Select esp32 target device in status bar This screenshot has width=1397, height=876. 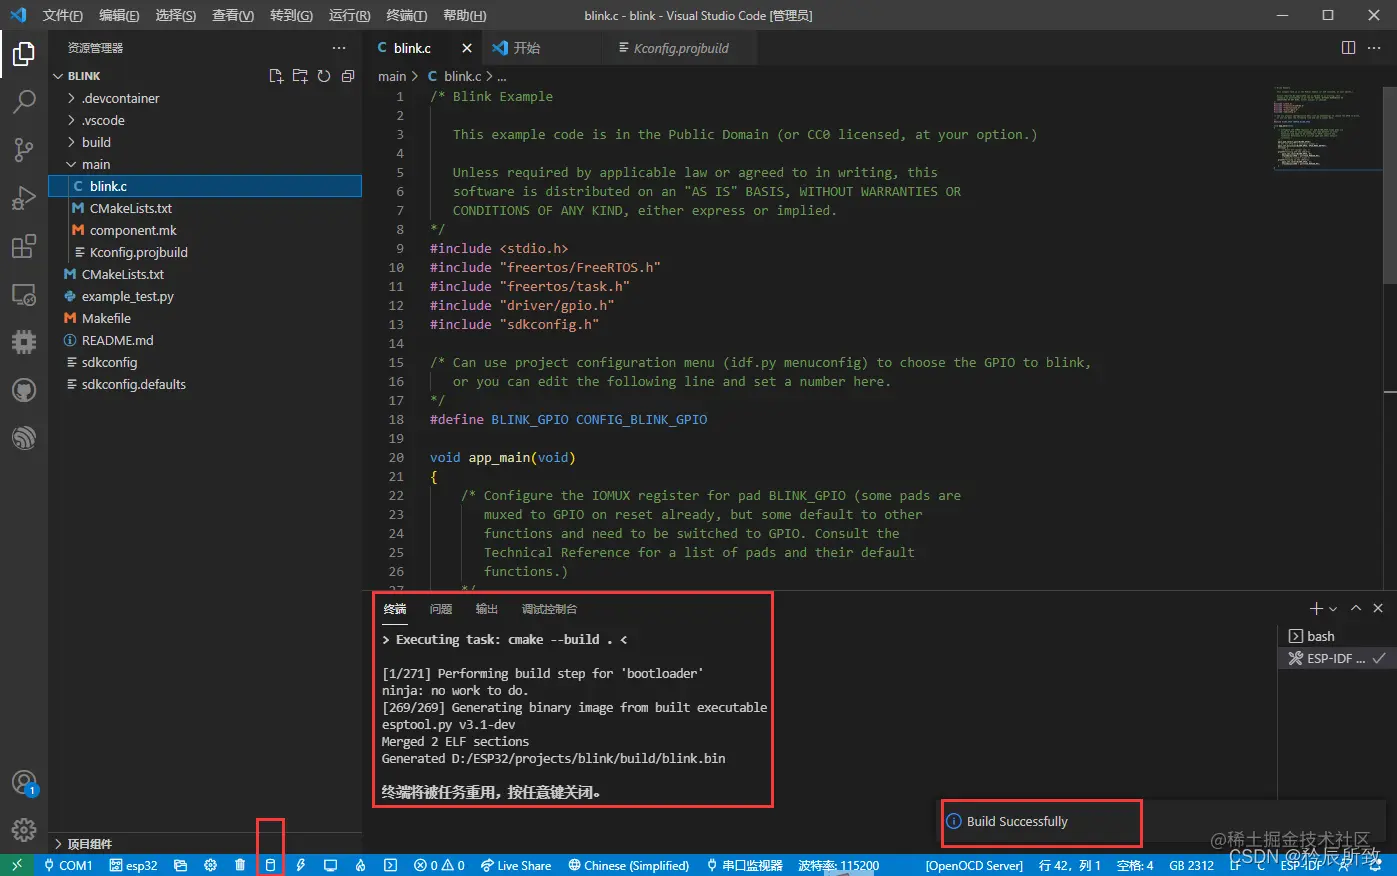(133, 865)
